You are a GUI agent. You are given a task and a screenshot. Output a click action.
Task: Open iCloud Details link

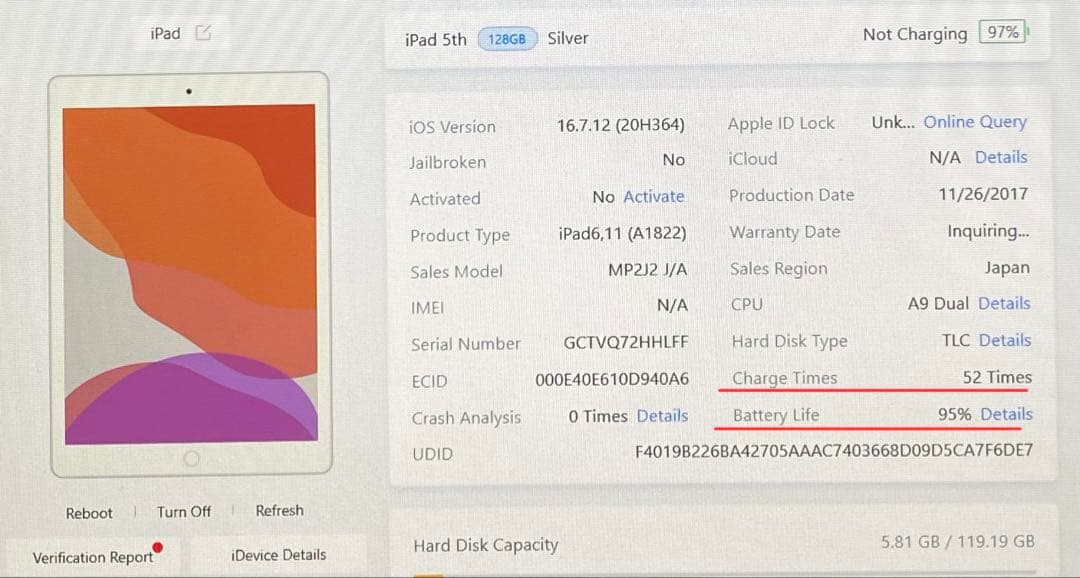(1001, 157)
